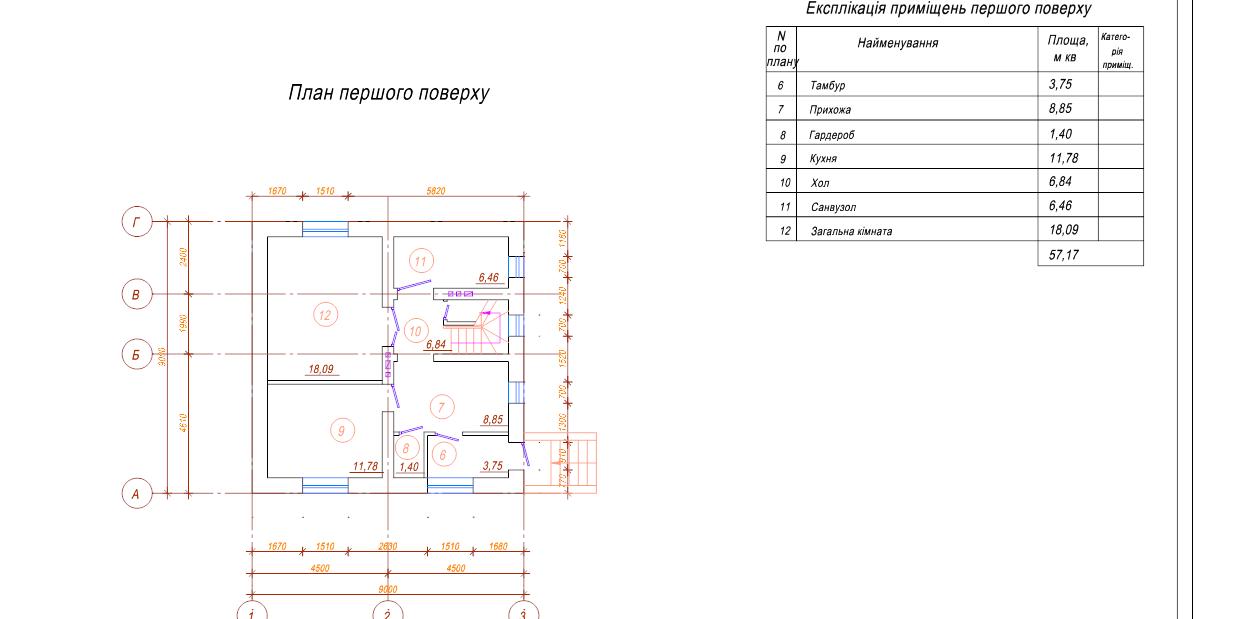Click the 'N по плану' column header
This screenshot has height=619, width=1250.
[x=781, y=48]
